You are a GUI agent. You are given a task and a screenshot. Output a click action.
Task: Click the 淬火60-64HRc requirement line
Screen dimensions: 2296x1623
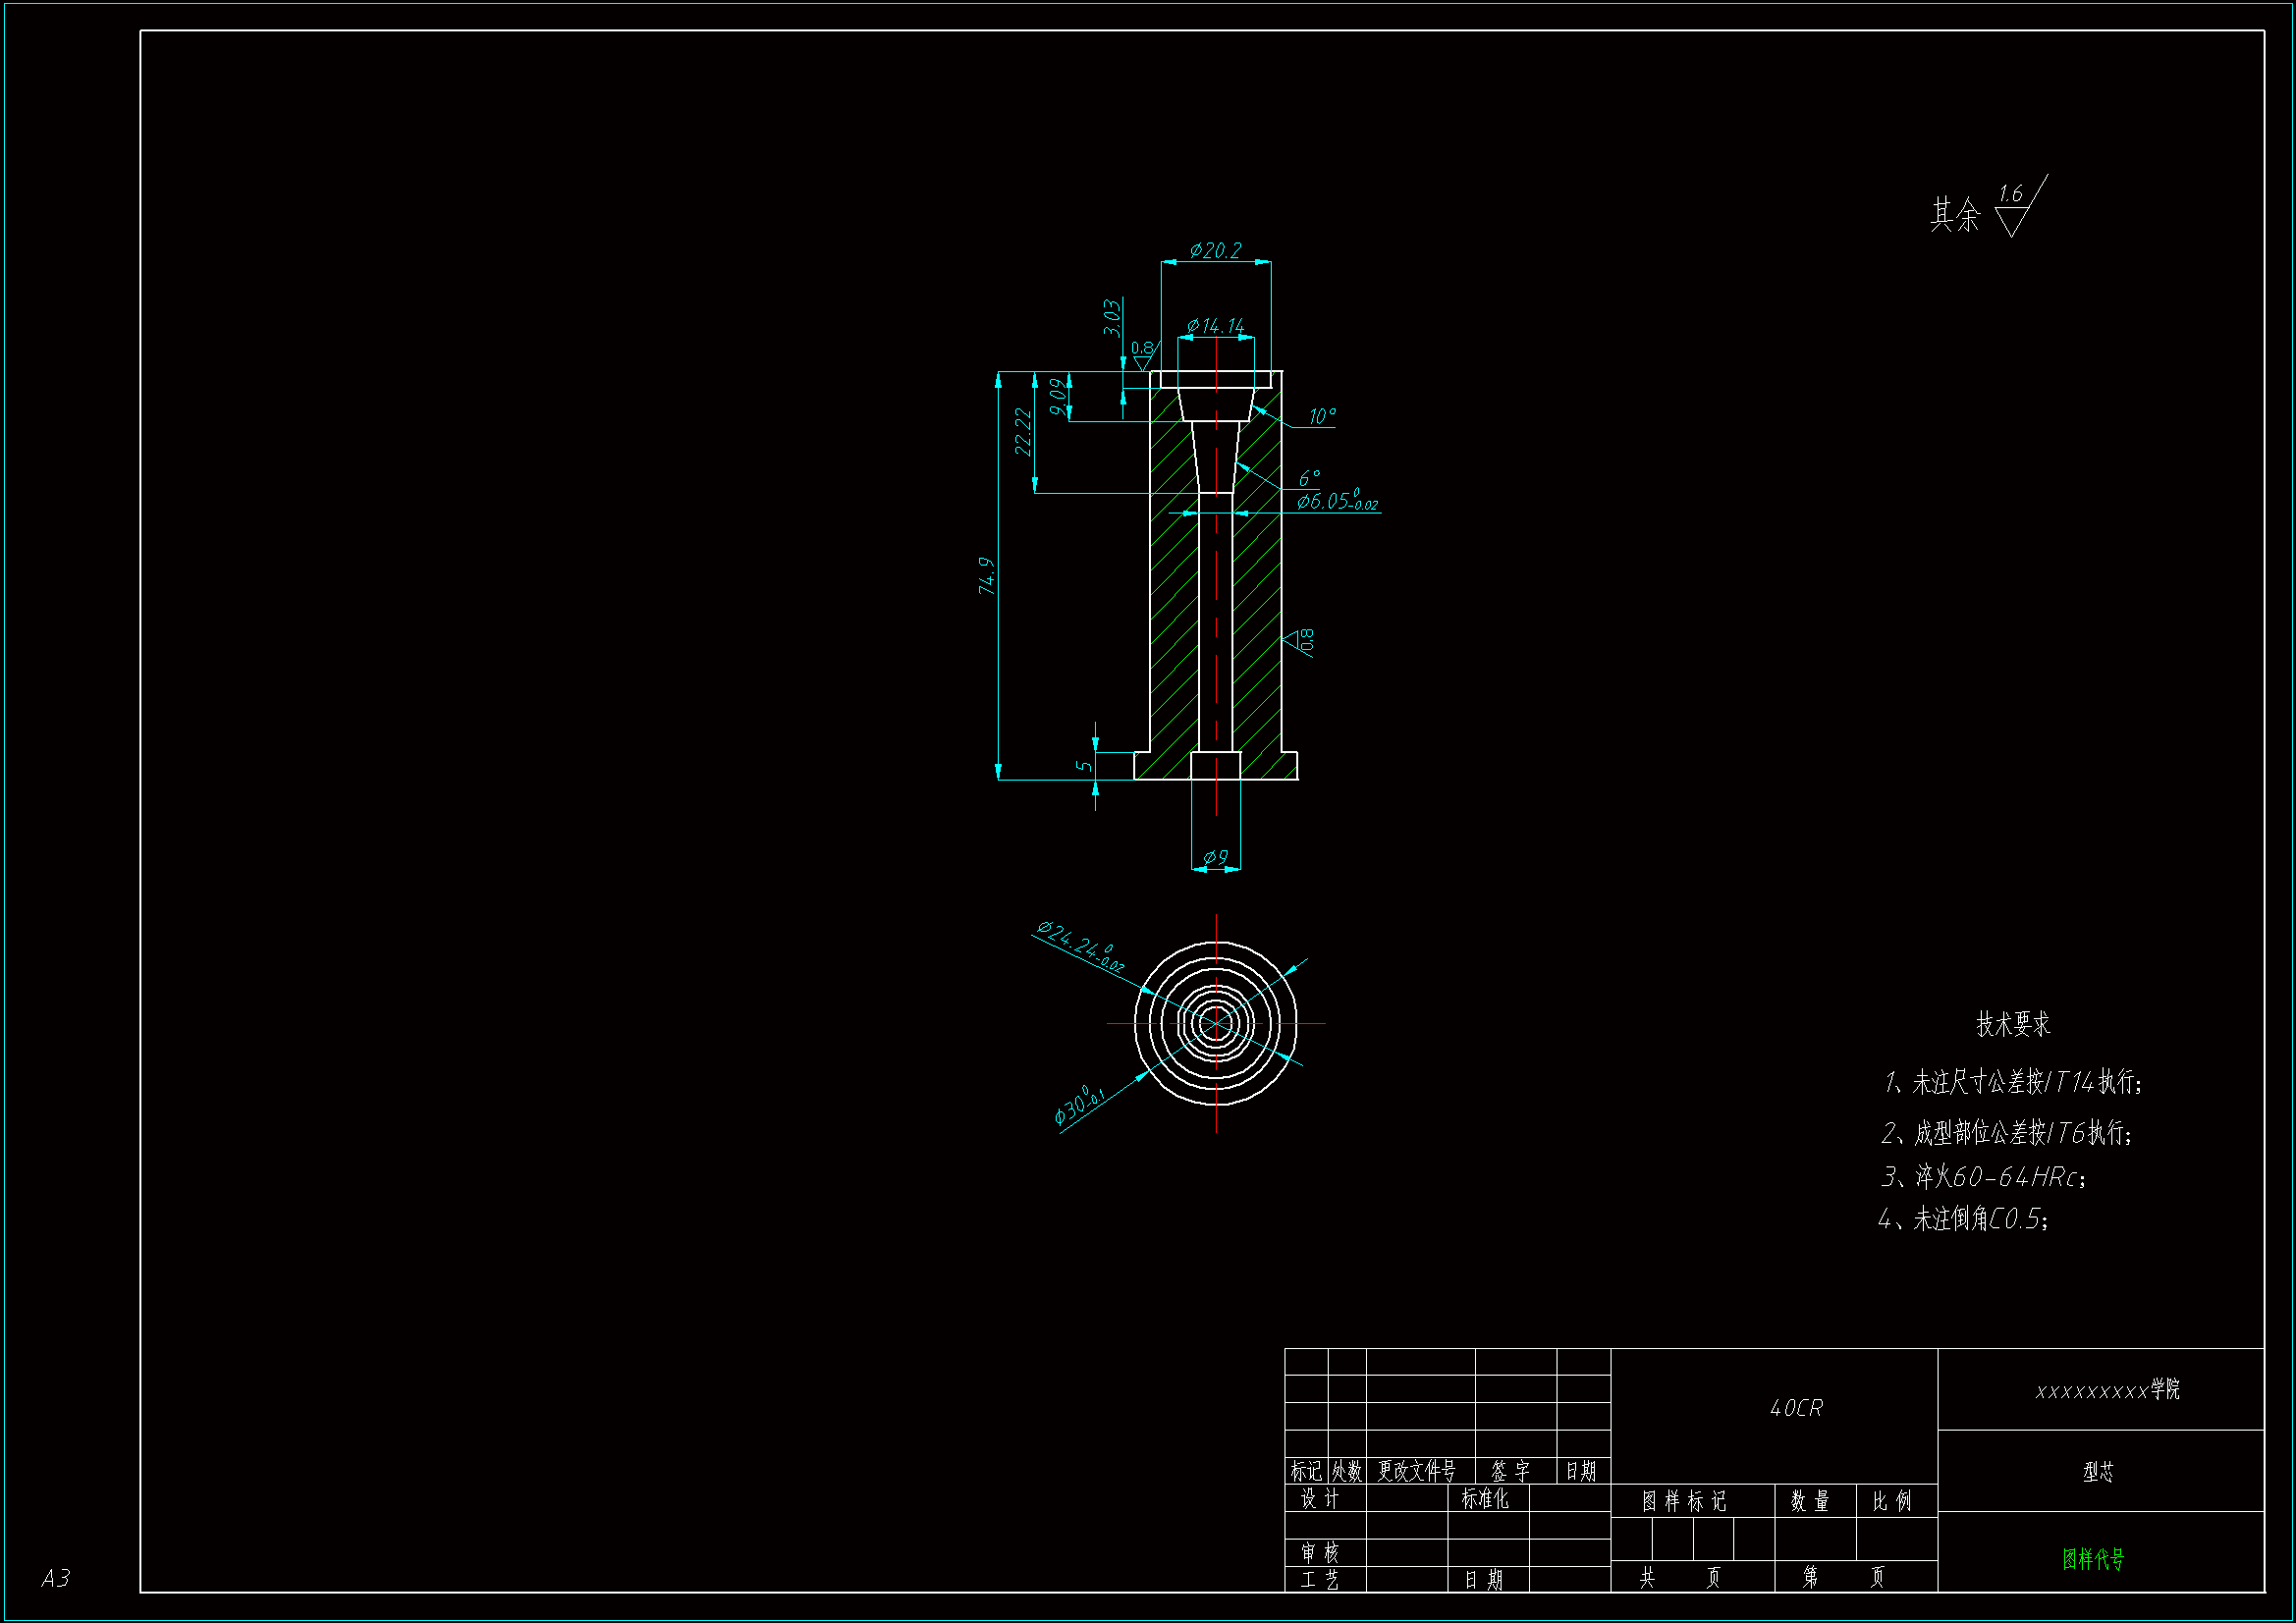click(1983, 1177)
